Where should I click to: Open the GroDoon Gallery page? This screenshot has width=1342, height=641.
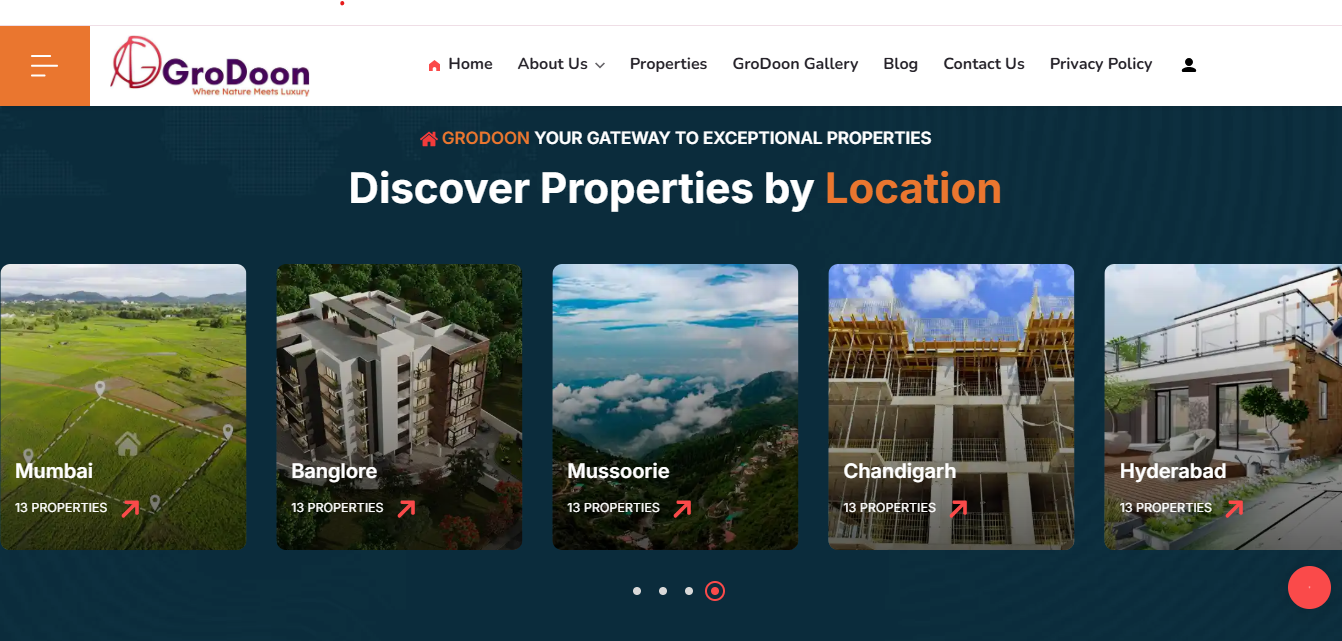click(795, 64)
